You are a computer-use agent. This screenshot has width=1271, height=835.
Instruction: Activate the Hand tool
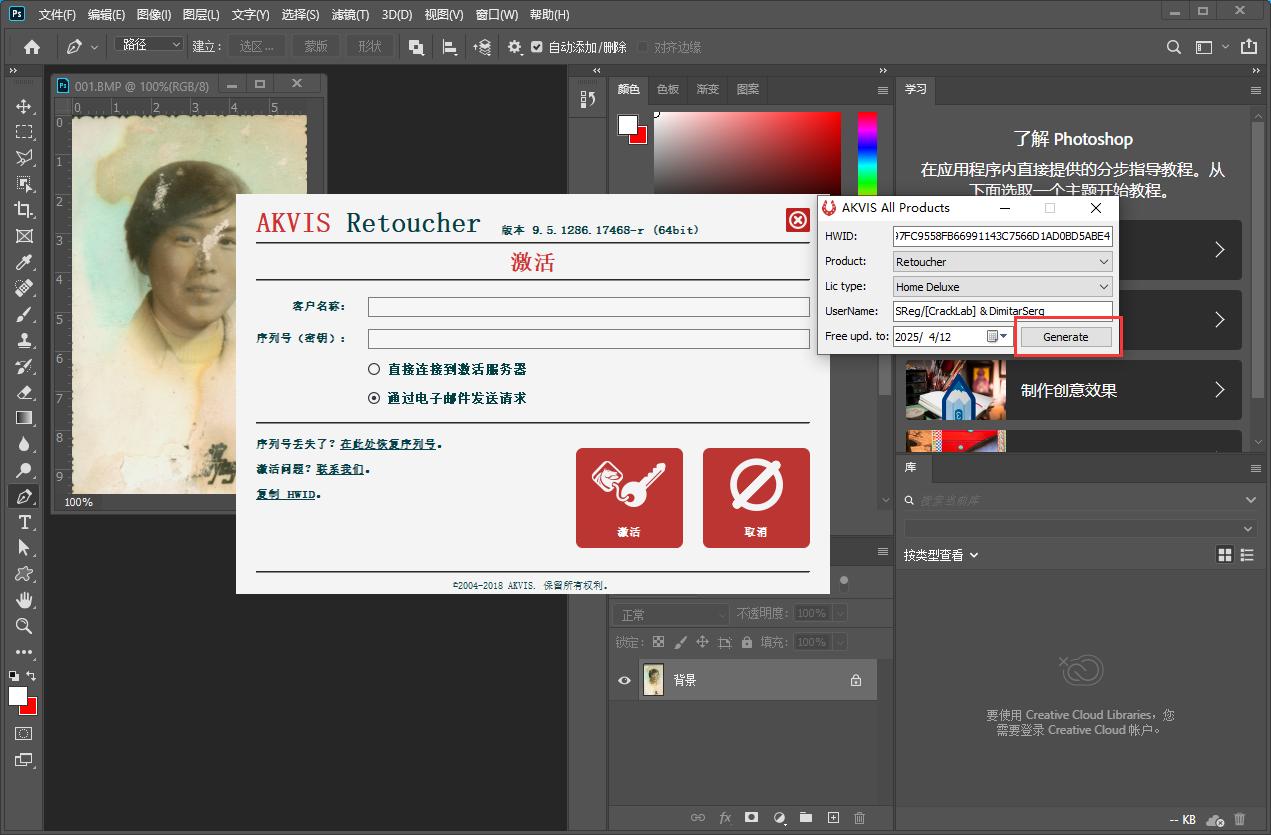point(24,600)
